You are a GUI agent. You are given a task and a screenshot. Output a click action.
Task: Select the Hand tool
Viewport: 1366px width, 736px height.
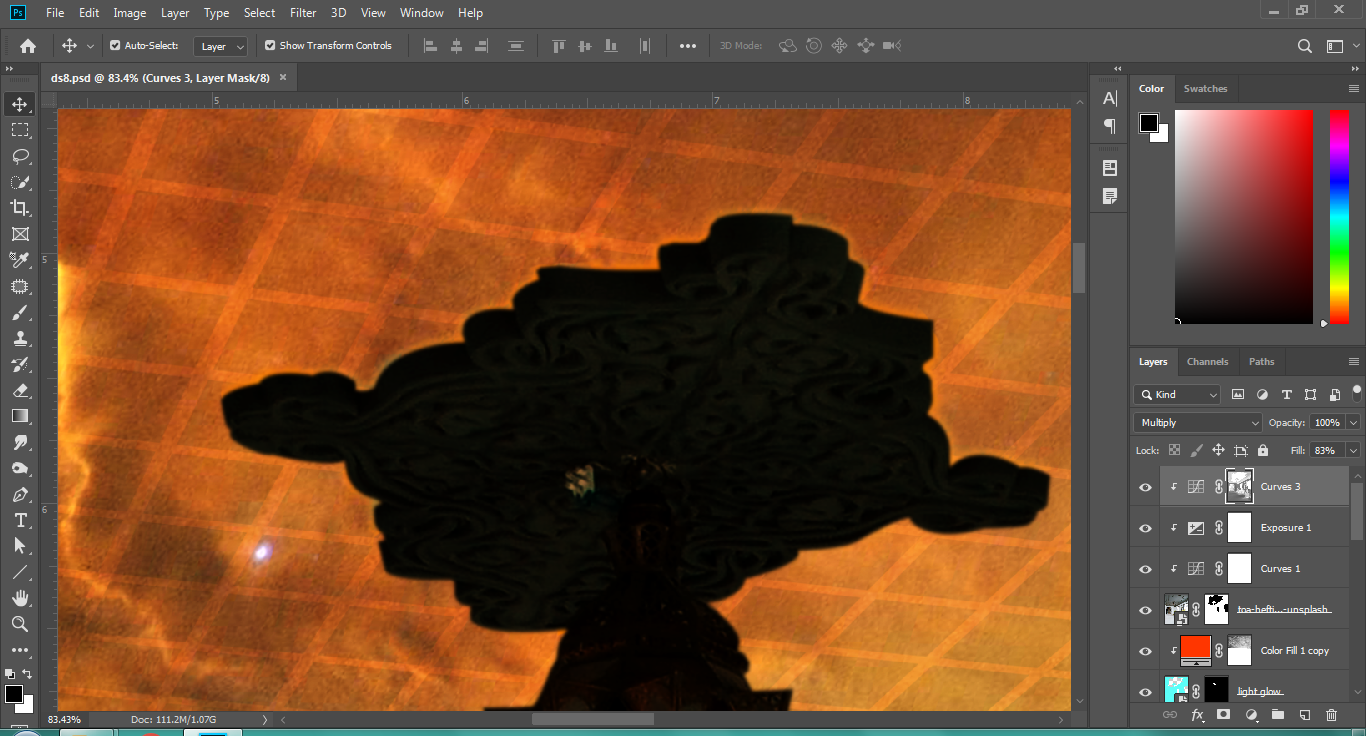pyautogui.click(x=19, y=598)
